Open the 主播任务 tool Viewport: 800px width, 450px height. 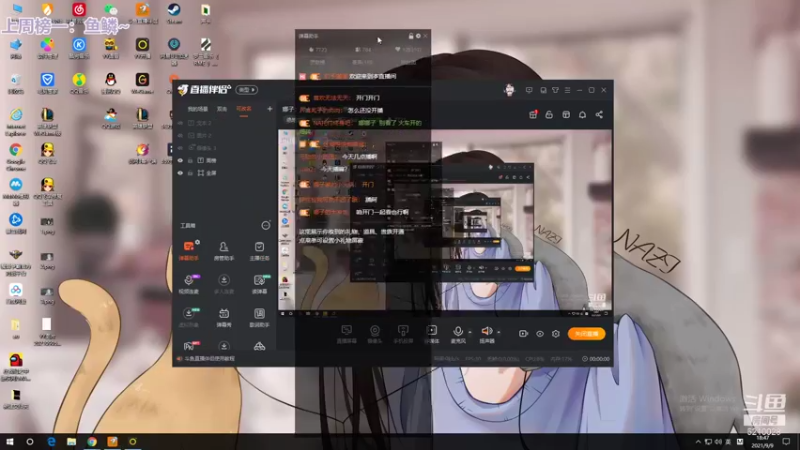[x=259, y=251]
